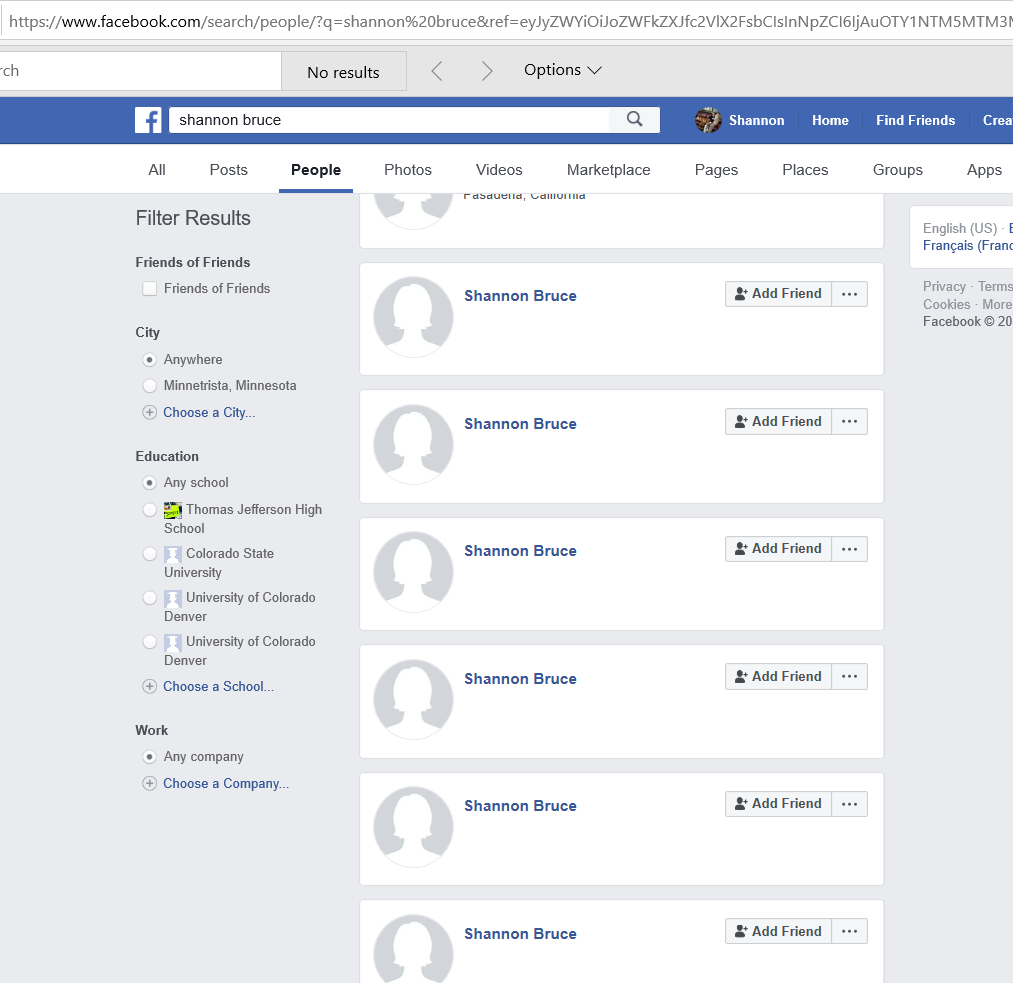Click the Thomas Jefferson High School crest icon
Screen dimensions: 1013x983
point(172,509)
